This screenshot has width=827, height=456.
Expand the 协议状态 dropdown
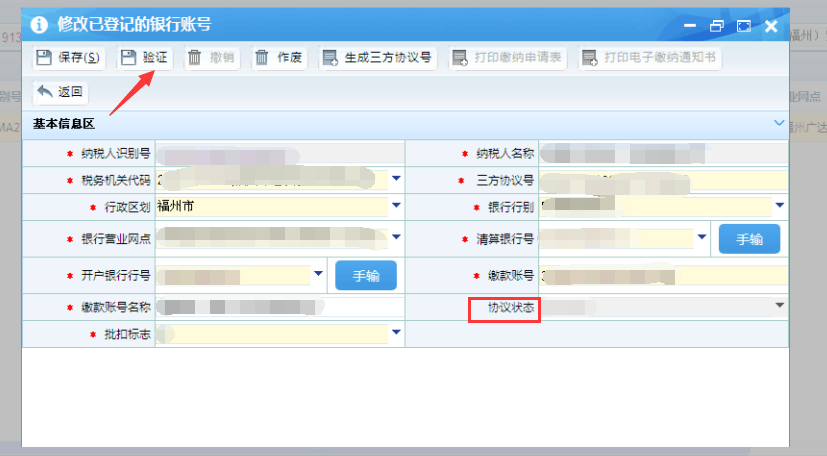pos(779,306)
